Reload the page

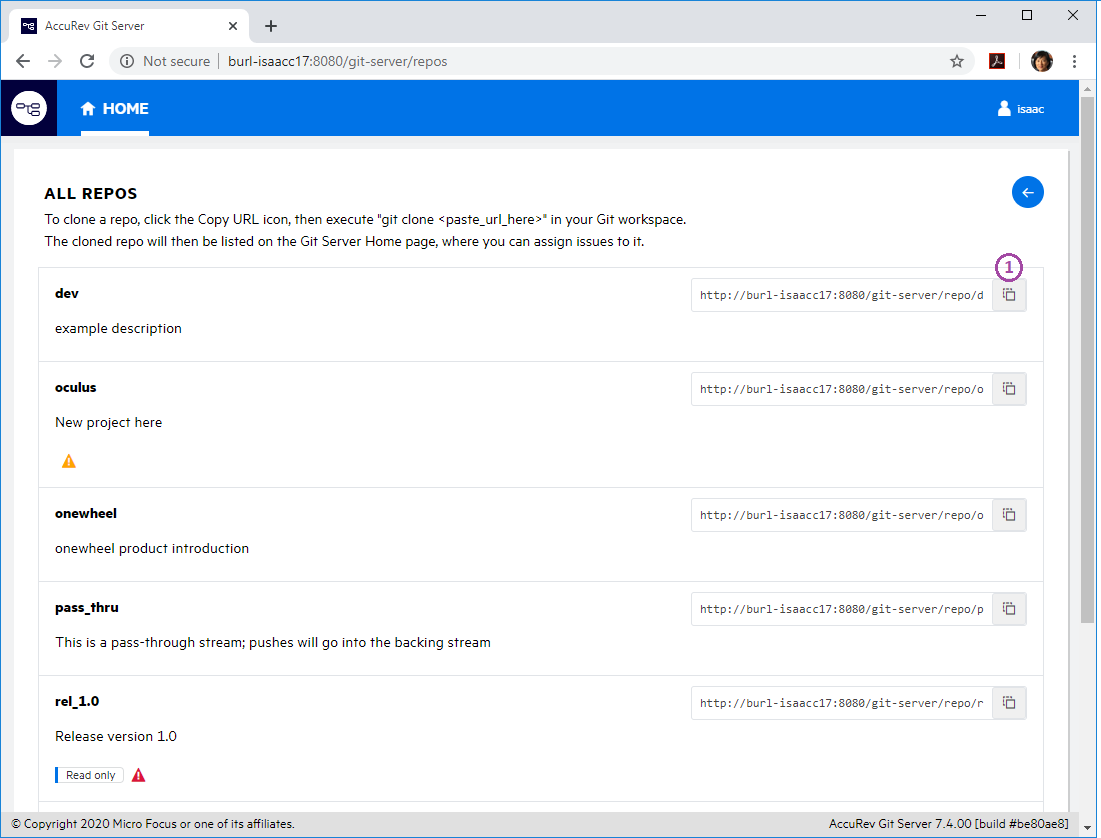click(x=87, y=61)
